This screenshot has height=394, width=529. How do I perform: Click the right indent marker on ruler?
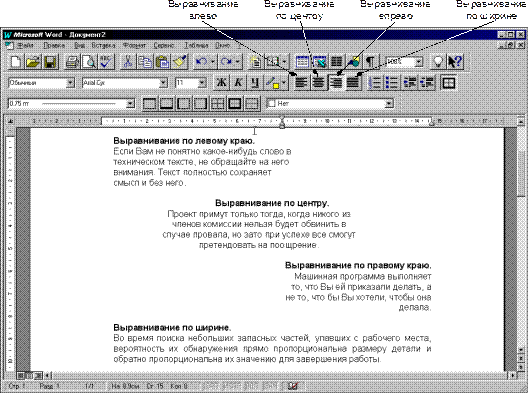[431, 123]
